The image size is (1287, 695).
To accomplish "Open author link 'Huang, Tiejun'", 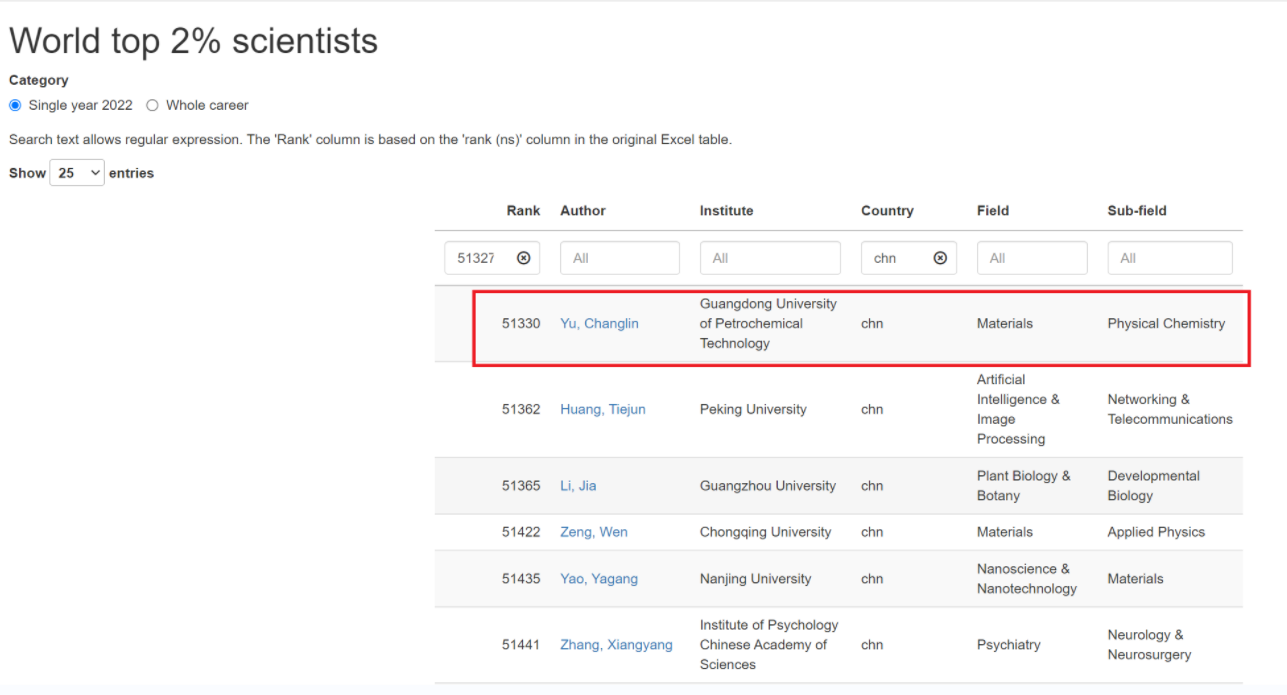I will (x=603, y=409).
